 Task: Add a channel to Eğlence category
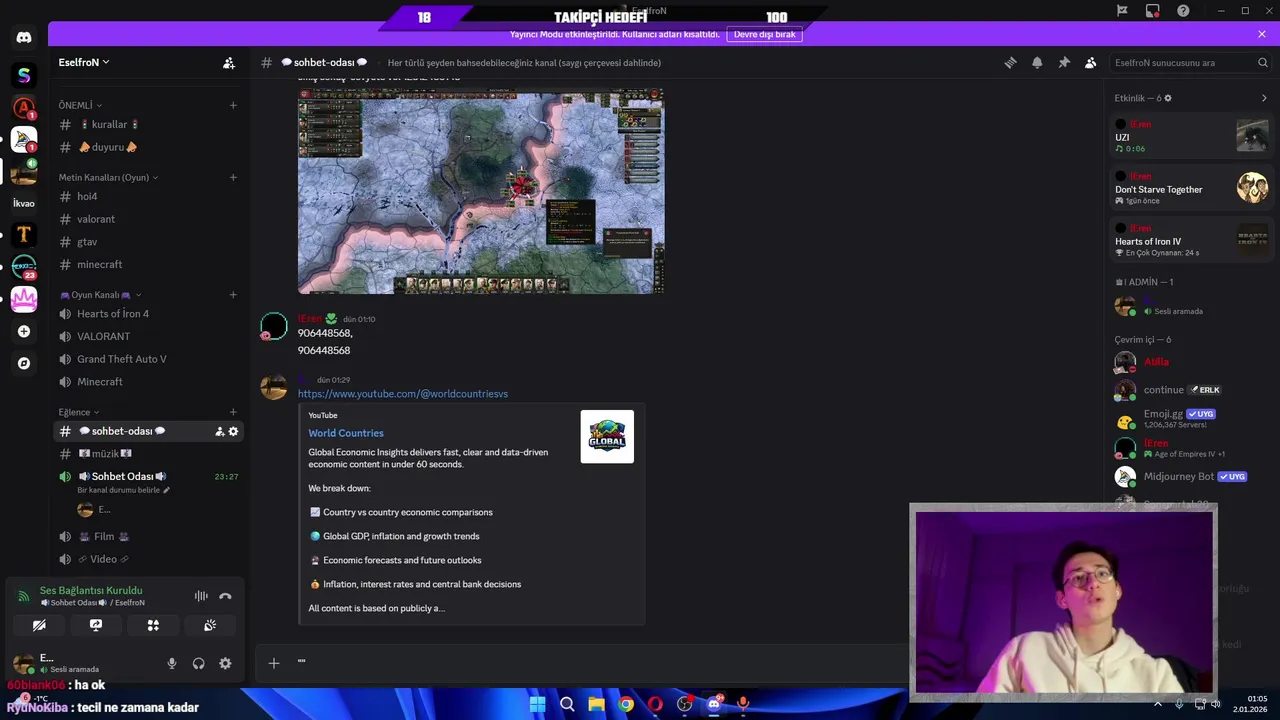233,412
